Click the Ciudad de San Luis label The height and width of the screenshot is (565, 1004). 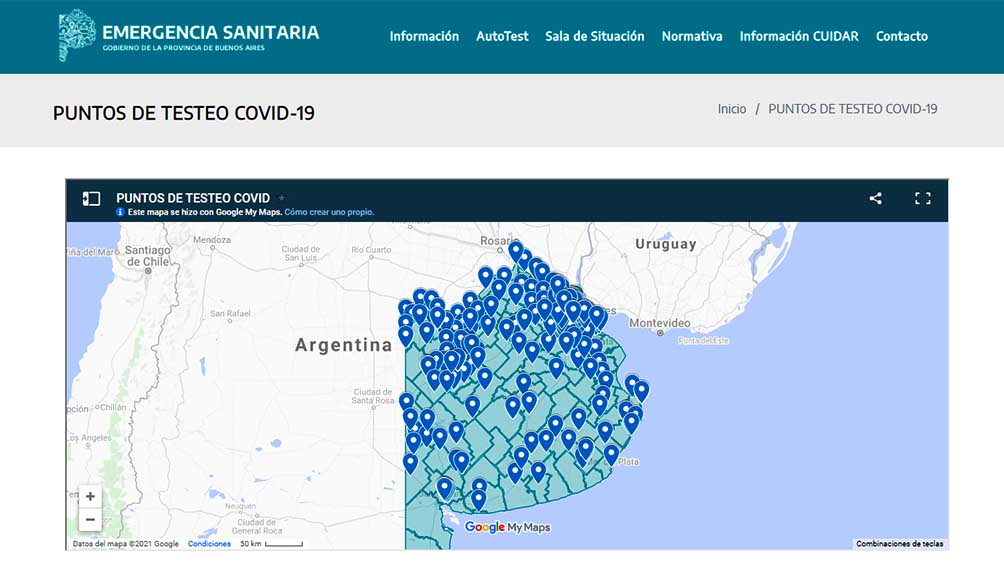click(300, 253)
